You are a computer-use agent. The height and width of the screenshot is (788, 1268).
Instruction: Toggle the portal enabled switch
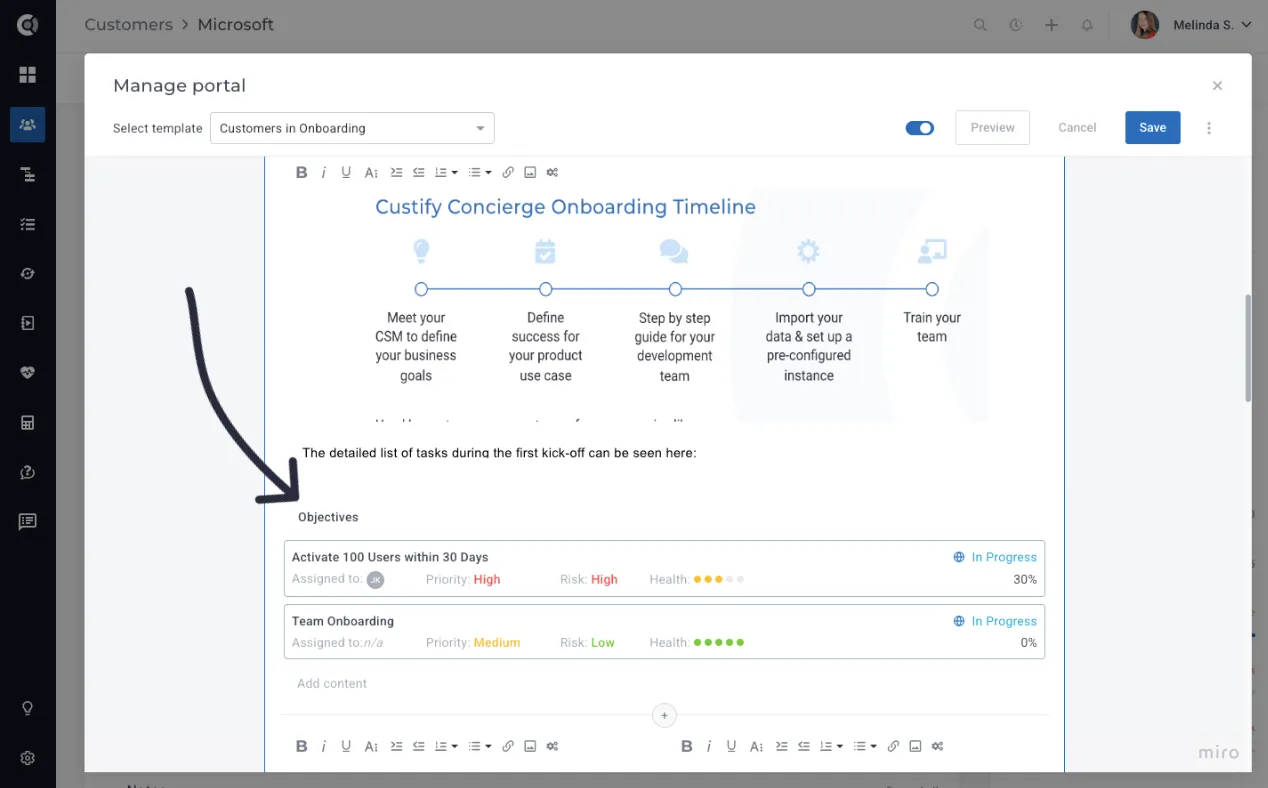920,128
